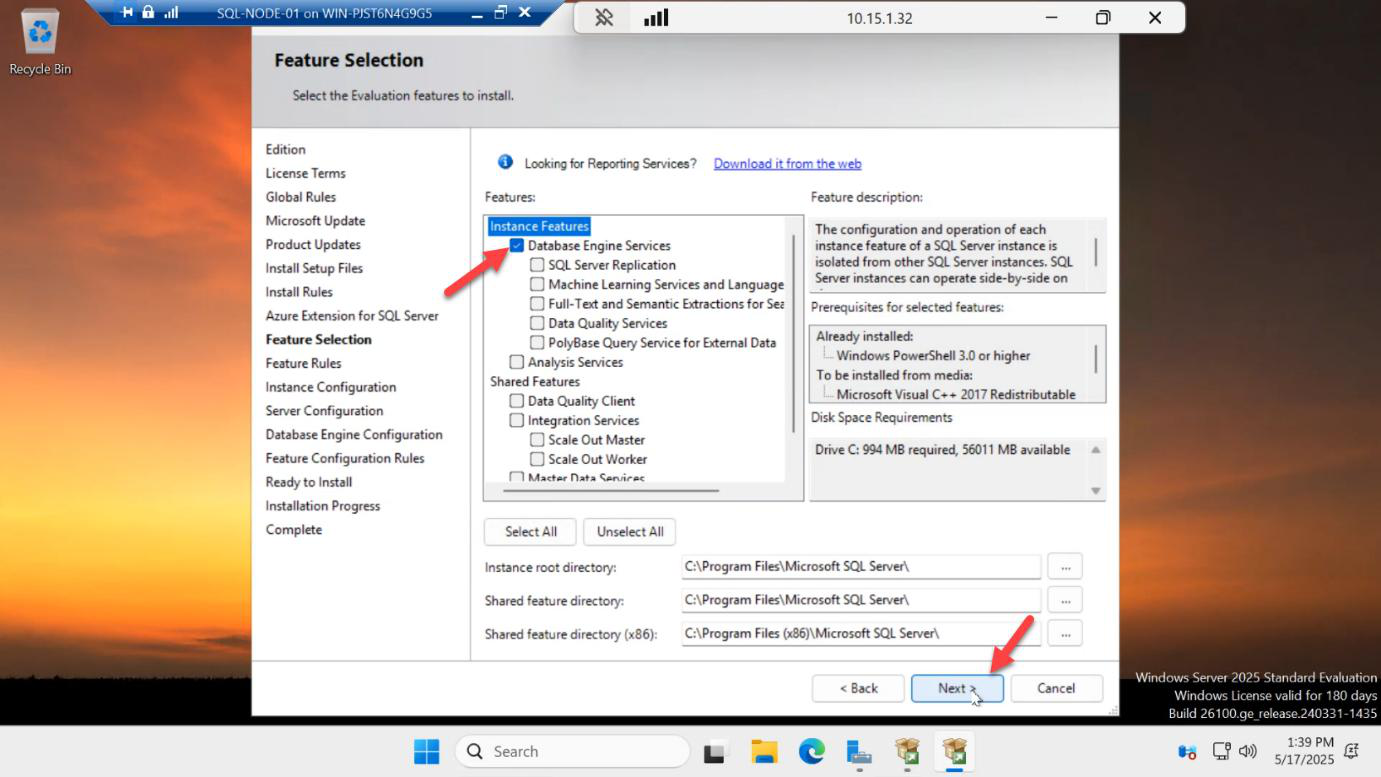Select the Ready to Install step
This screenshot has width=1381, height=777.
(309, 482)
